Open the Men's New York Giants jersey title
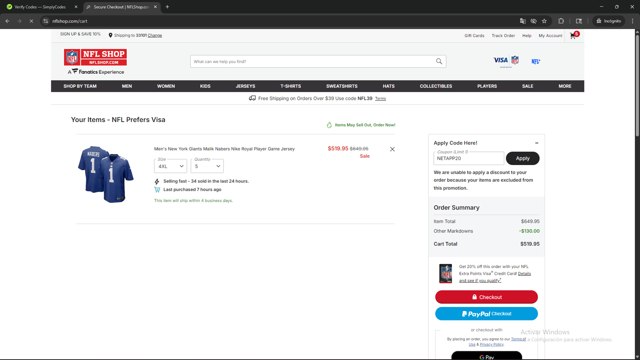The image size is (640, 360). click(x=224, y=149)
